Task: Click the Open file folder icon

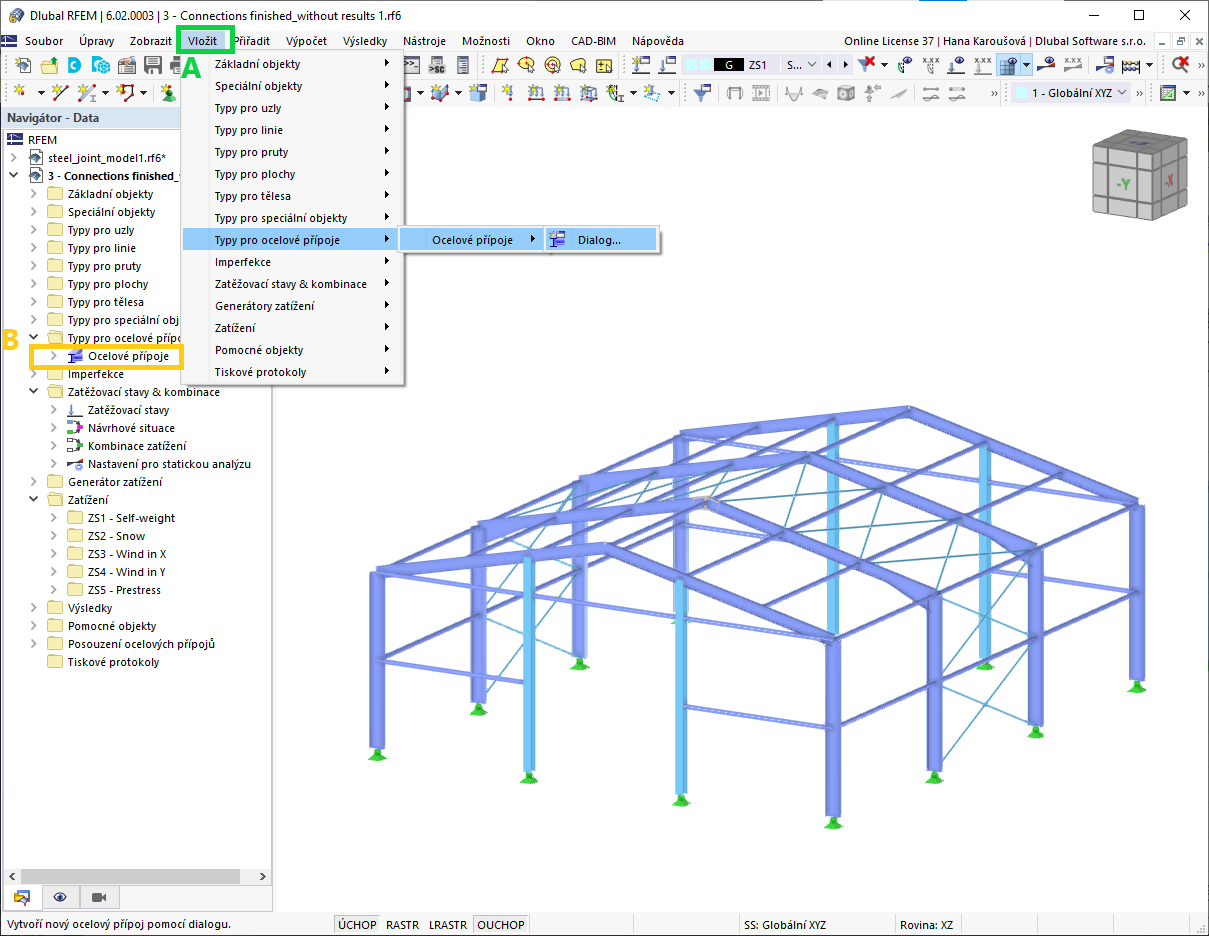Action: 48,65
